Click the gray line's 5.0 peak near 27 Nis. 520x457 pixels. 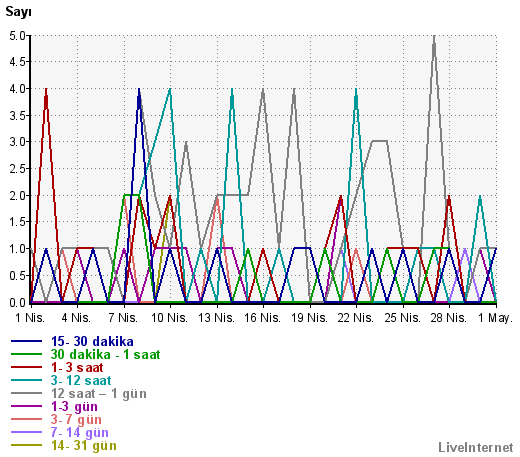click(x=434, y=36)
